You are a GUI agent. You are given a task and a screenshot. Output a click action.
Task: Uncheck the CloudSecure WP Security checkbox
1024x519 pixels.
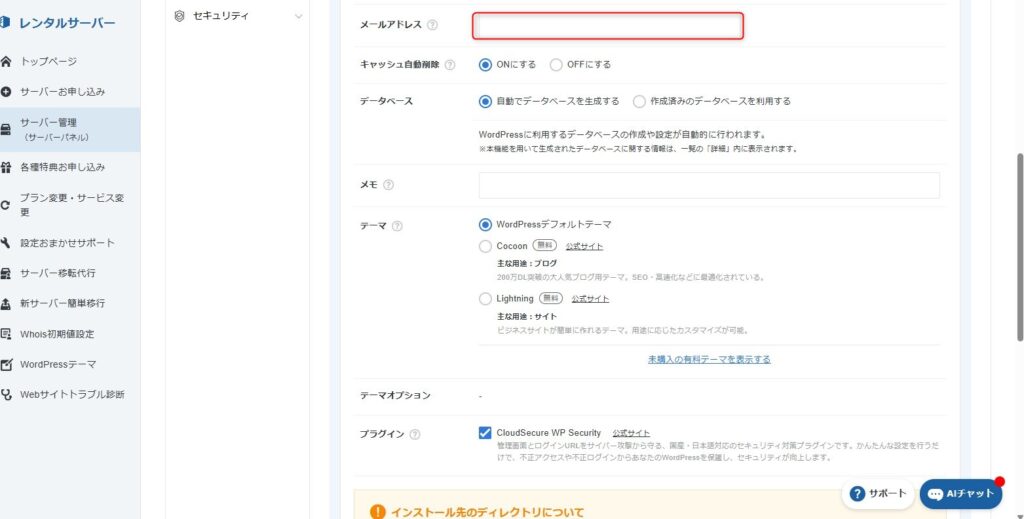point(485,433)
